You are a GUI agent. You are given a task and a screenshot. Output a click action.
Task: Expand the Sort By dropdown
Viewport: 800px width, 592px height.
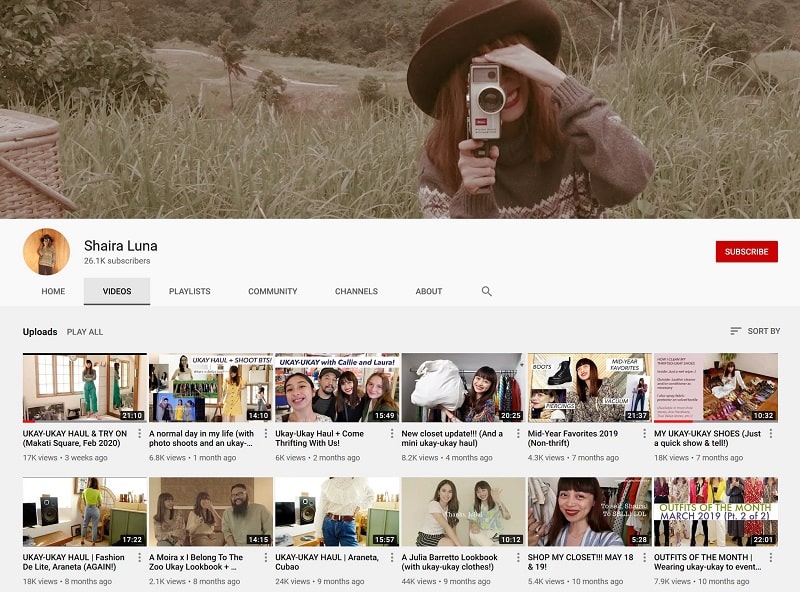point(755,331)
